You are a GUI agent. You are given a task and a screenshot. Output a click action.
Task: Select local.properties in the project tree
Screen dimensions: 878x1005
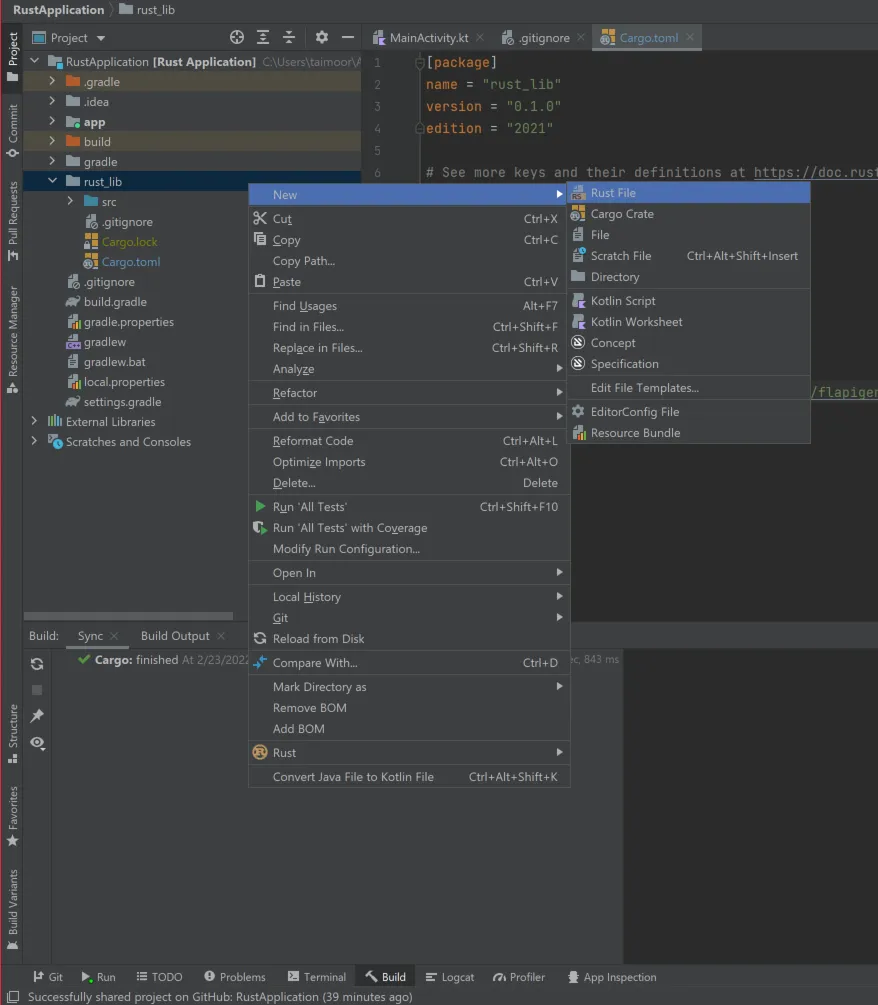pos(124,381)
